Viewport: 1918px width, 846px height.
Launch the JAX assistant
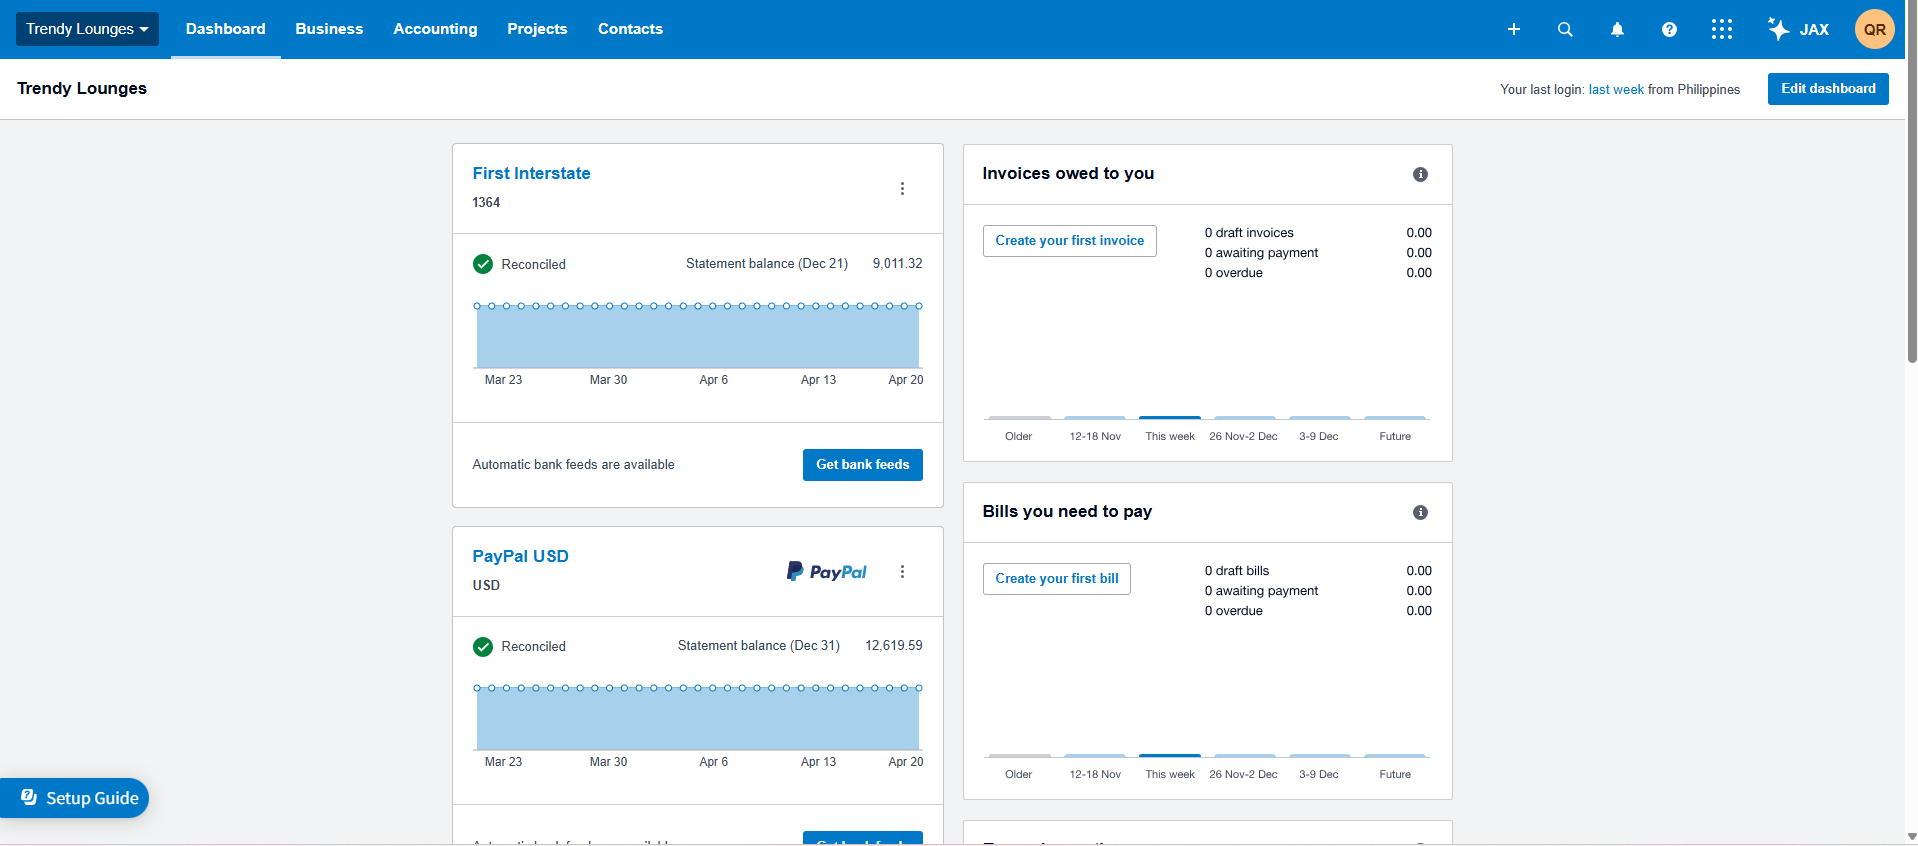point(1798,29)
